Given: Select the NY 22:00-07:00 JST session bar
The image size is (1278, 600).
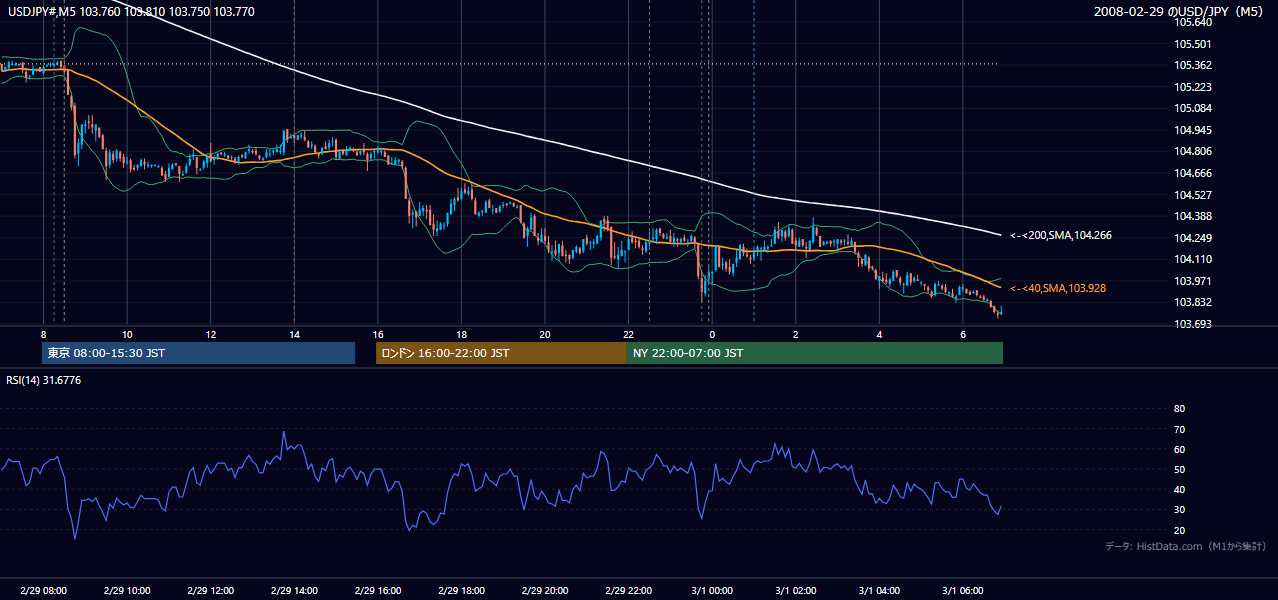Looking at the screenshot, I should [x=815, y=353].
